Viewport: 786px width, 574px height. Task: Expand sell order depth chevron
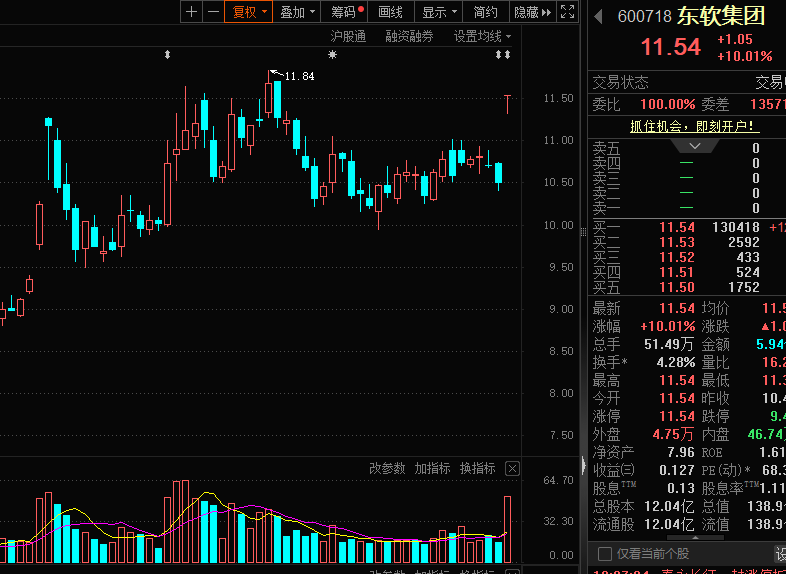click(695, 146)
